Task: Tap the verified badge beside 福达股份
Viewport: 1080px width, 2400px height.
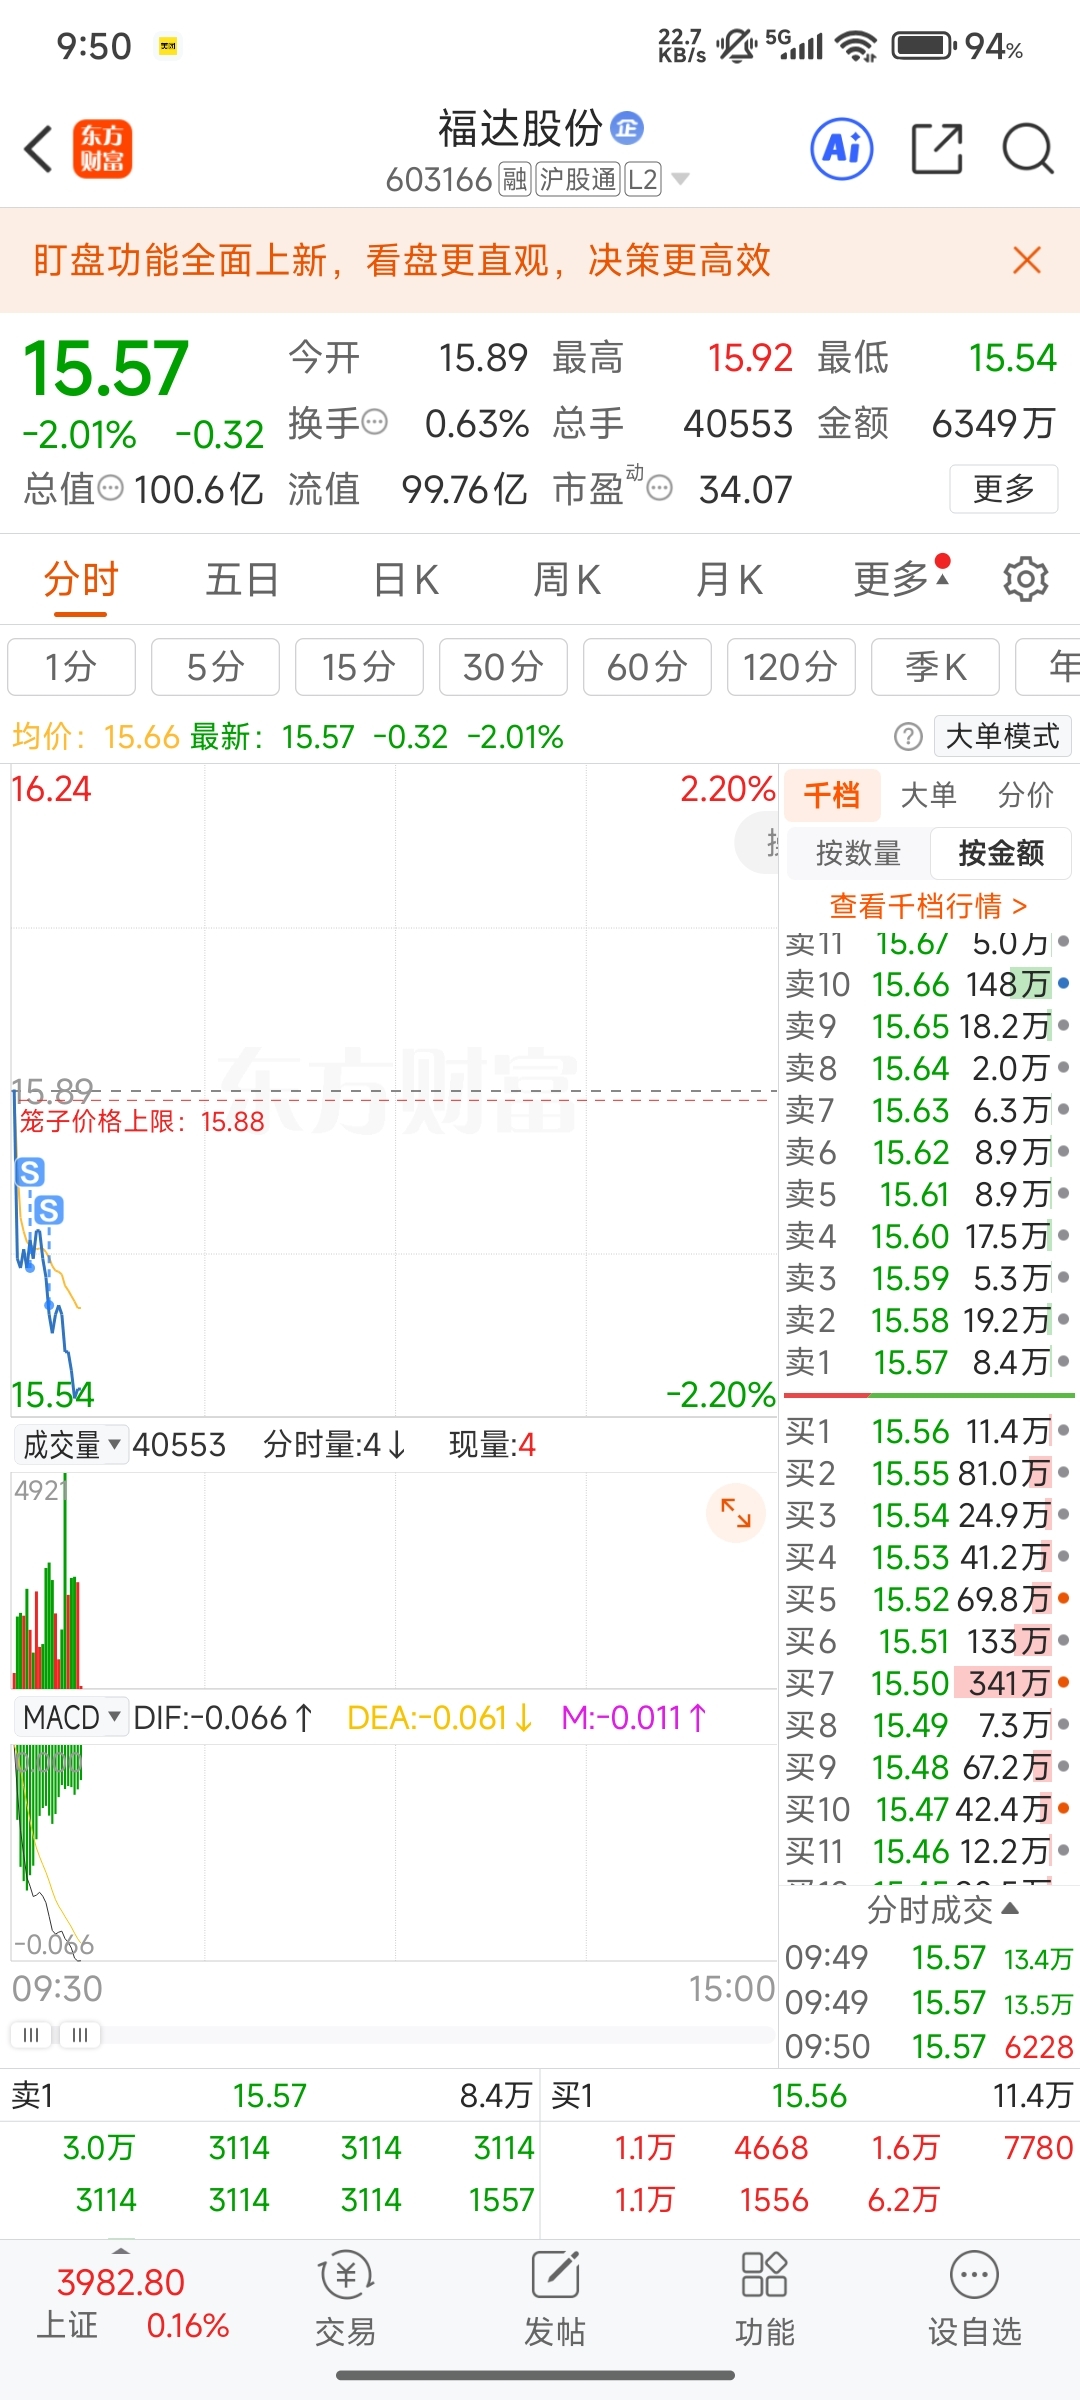Action: pyautogui.click(x=627, y=127)
